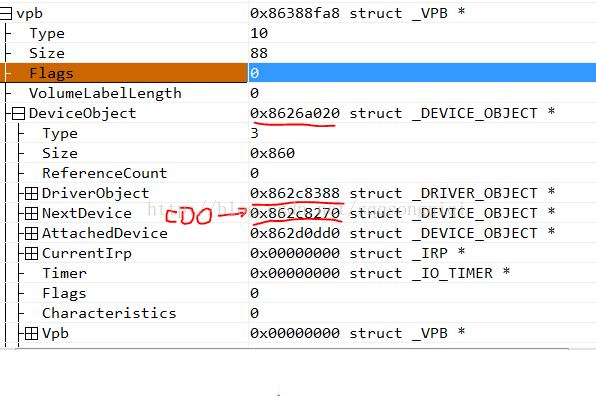Select the DeviceObject Type row with value 3
596x396 pixels.
(x=298, y=133)
